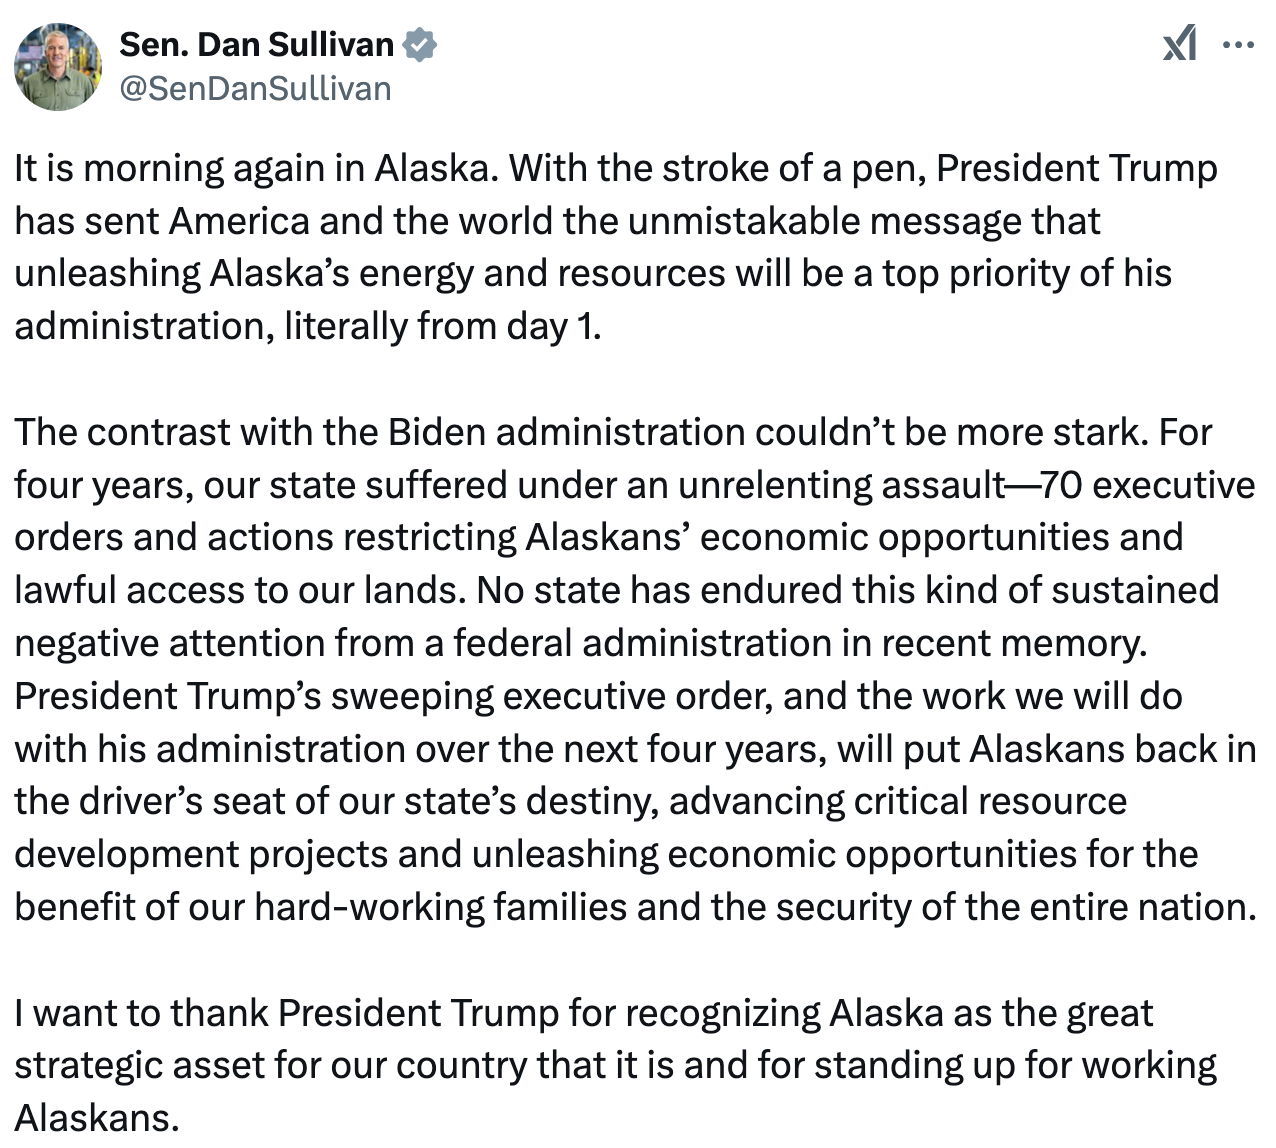The image size is (1276, 1148).
Task: Click the phrase "literally from day 1."
Action: click(443, 326)
